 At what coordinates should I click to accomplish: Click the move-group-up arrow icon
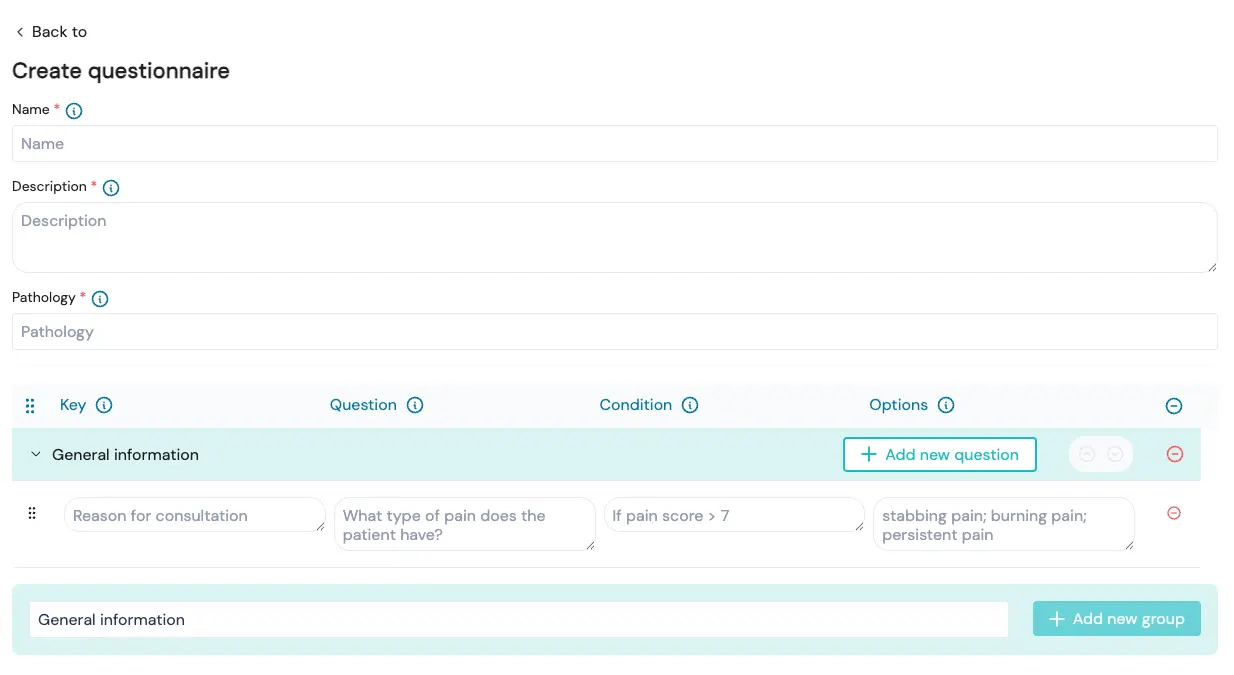pos(1087,454)
